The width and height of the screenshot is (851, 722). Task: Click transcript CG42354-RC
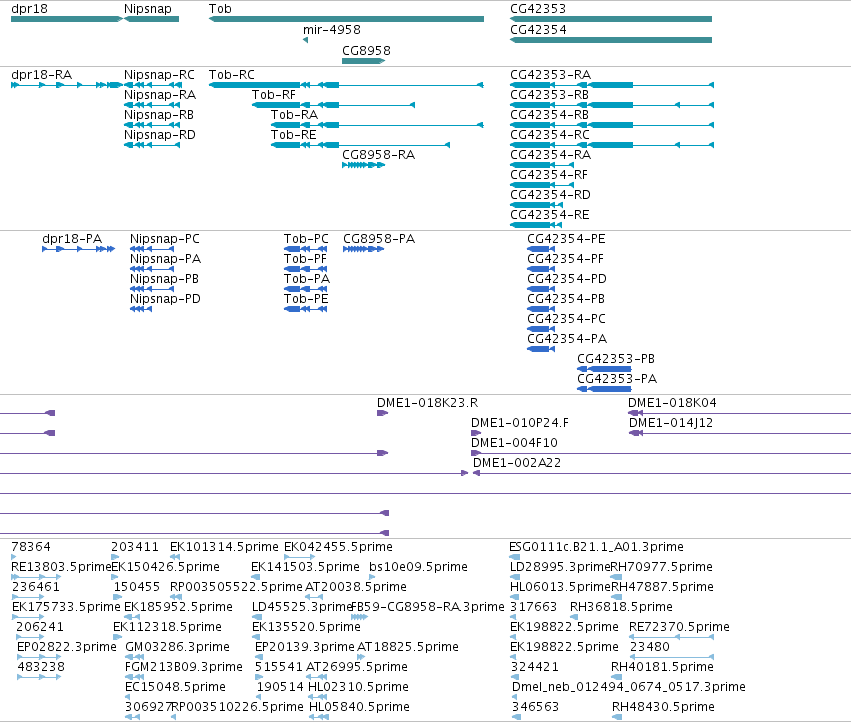612,145
